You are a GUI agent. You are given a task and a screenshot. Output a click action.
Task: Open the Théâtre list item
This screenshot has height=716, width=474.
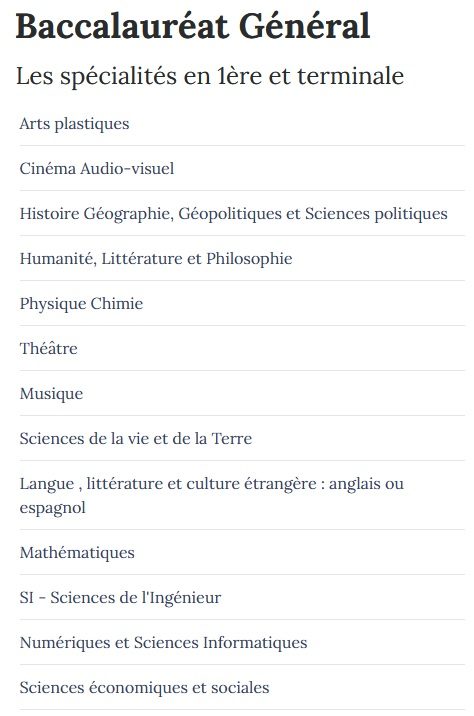(242, 348)
